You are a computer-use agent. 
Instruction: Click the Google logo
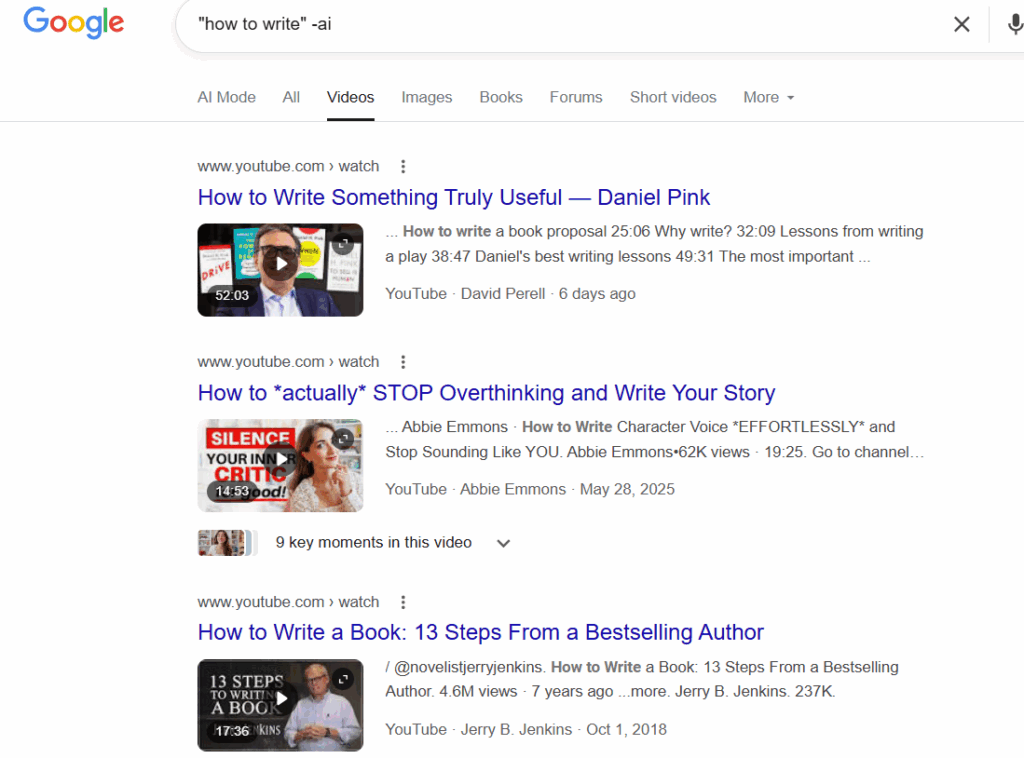pyautogui.click(x=73, y=23)
